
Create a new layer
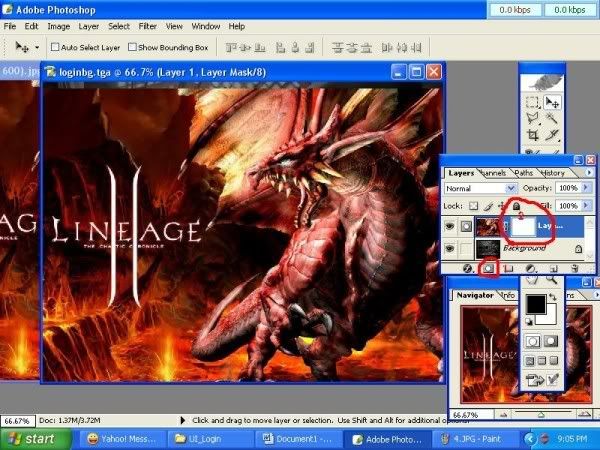[x=554, y=269]
